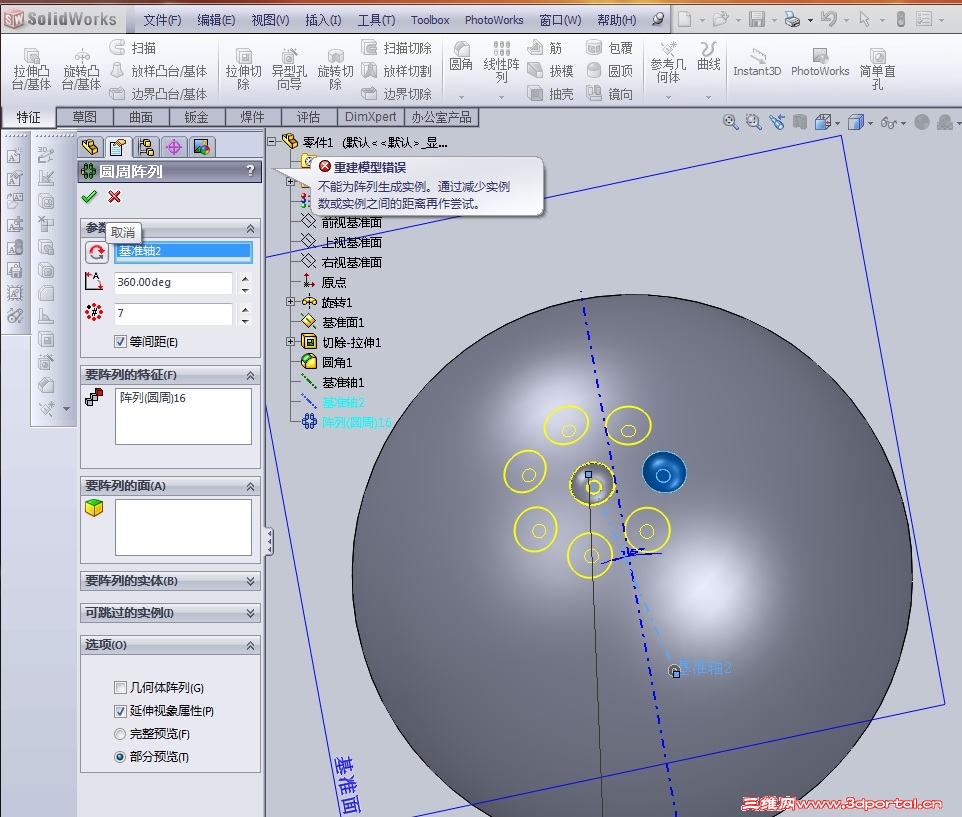962x817 pixels.
Task: Collapse the 参数 parameters section
Action: pos(250,229)
